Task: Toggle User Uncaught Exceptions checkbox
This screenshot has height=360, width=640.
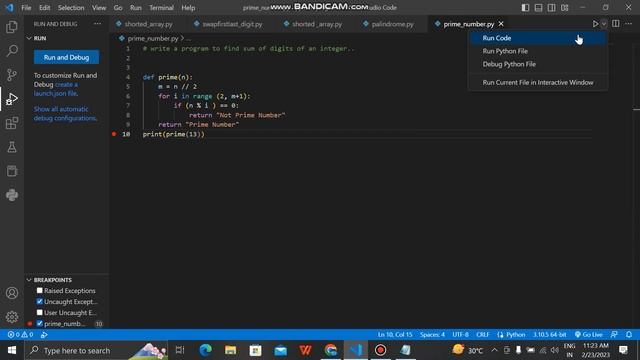Action: pos(40,313)
